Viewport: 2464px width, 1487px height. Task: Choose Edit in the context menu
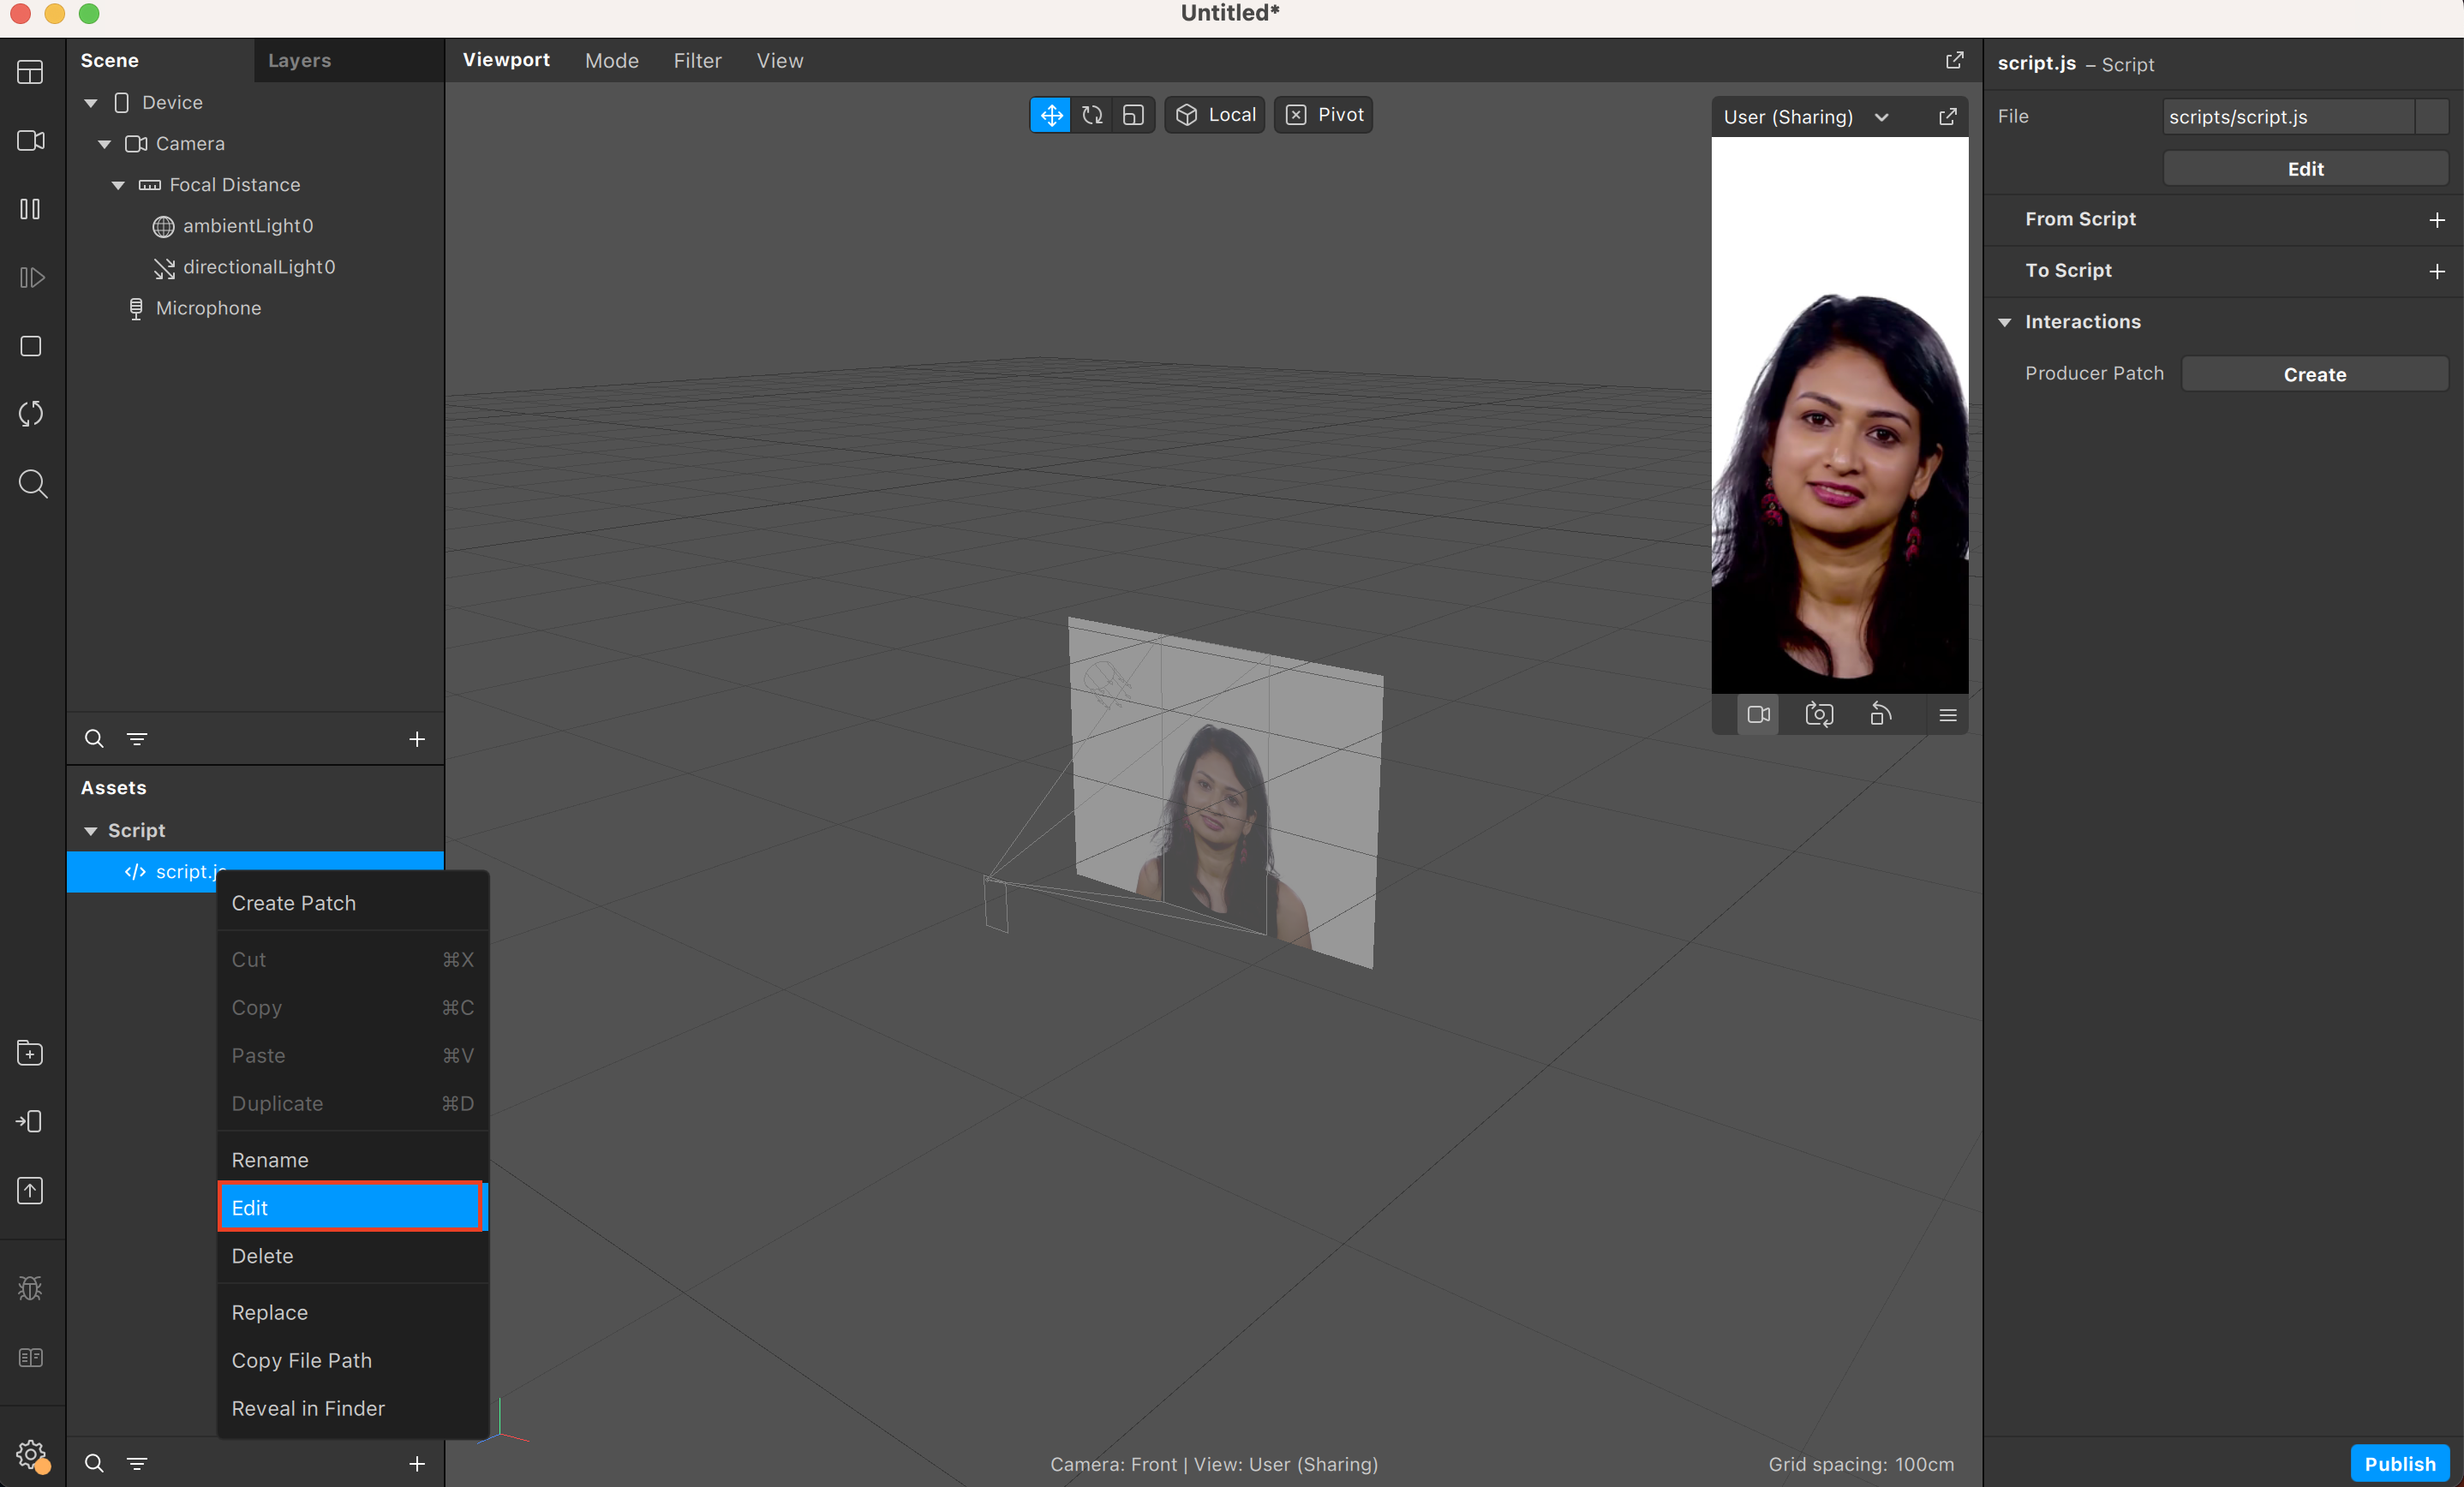[x=350, y=1207]
